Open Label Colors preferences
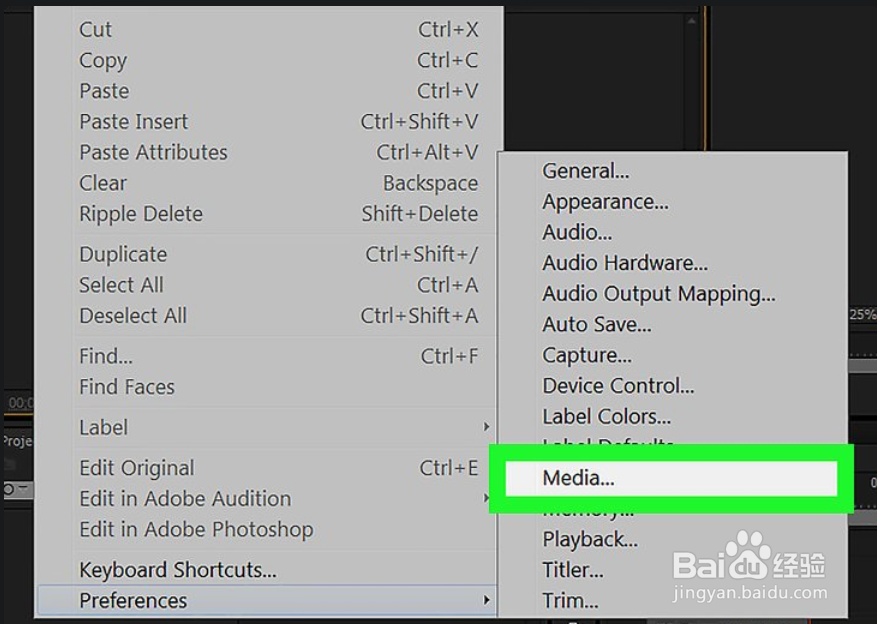 click(606, 417)
